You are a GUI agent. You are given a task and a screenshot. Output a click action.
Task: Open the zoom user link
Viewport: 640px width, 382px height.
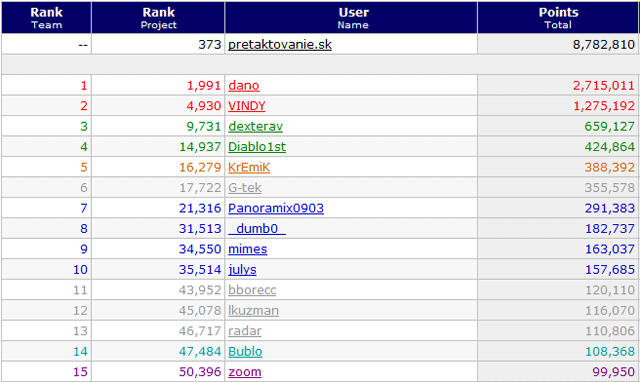tap(244, 372)
